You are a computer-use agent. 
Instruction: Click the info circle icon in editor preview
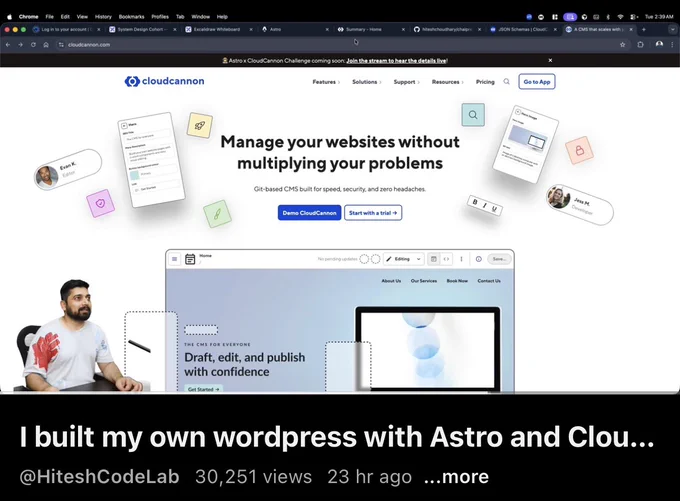tap(478, 259)
